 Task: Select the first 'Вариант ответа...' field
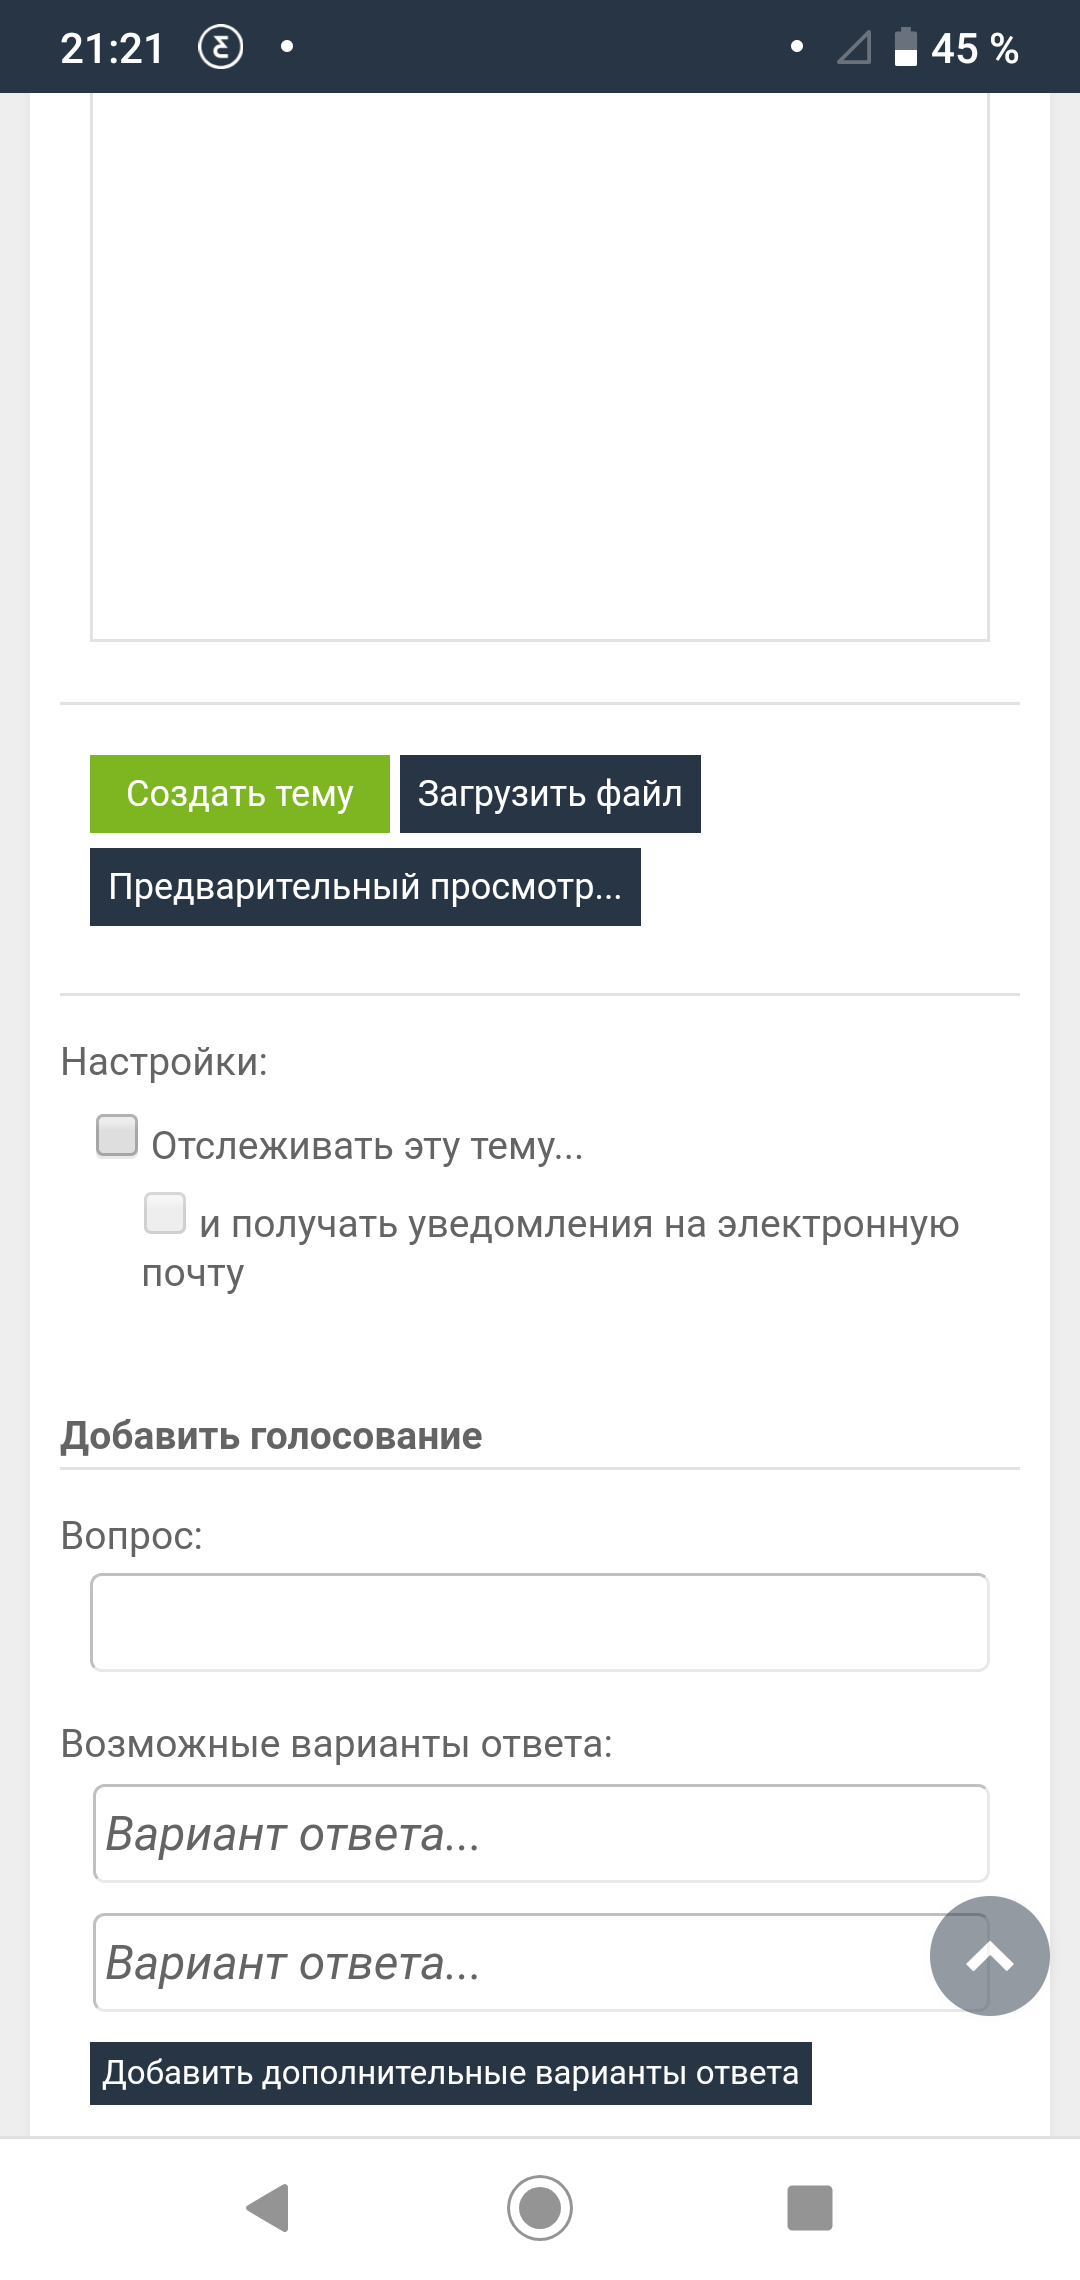541,1833
